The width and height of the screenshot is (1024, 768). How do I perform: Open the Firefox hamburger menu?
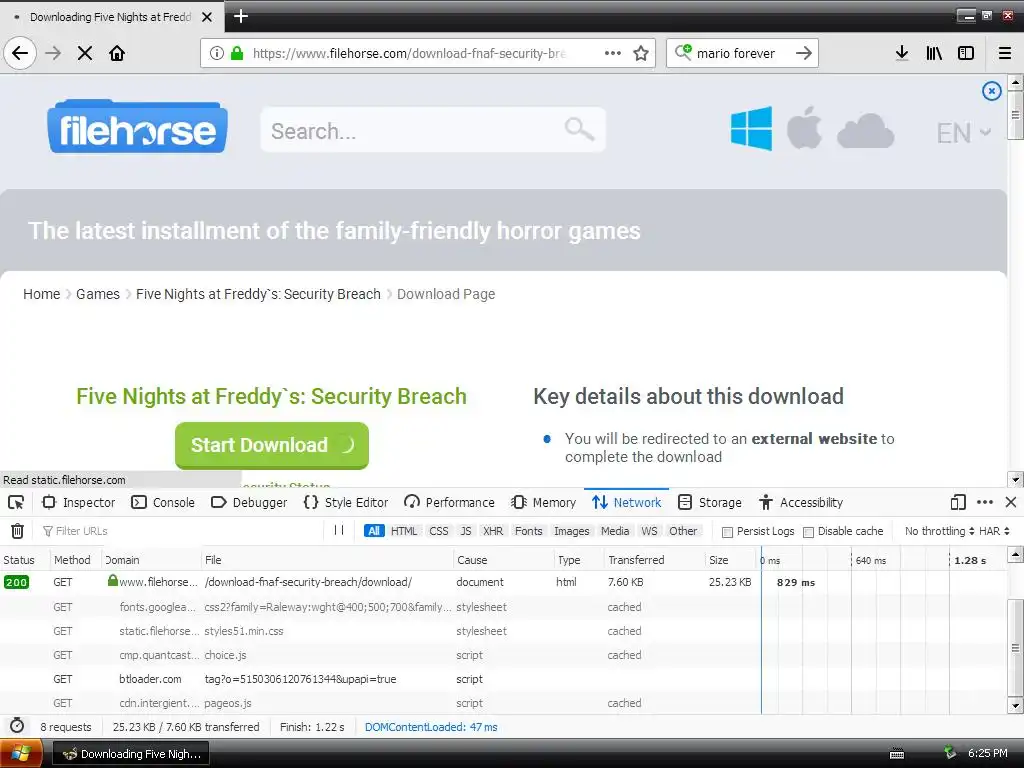pyautogui.click(x=1005, y=53)
